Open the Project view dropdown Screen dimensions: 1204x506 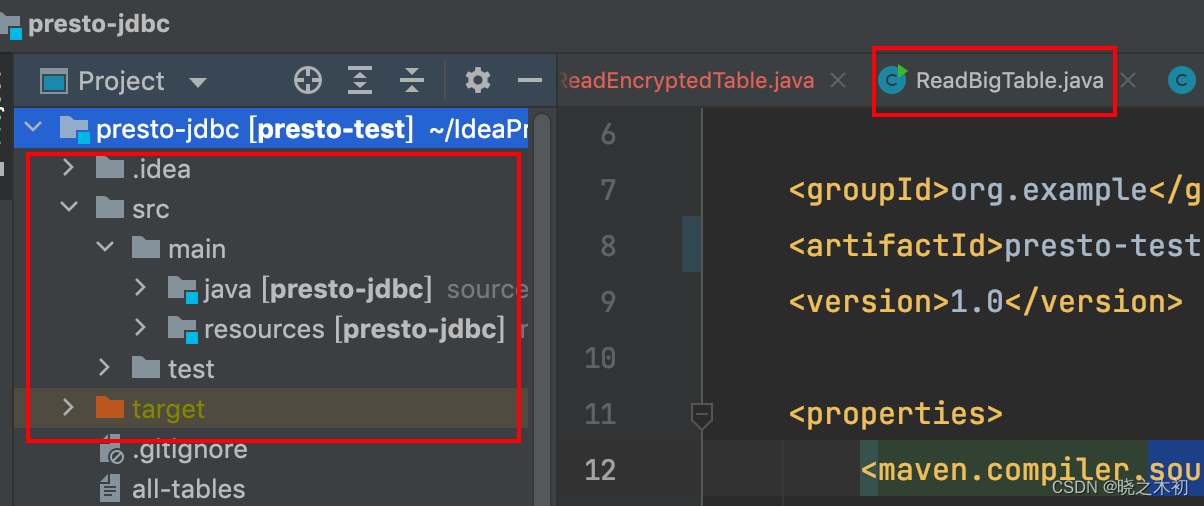[198, 82]
